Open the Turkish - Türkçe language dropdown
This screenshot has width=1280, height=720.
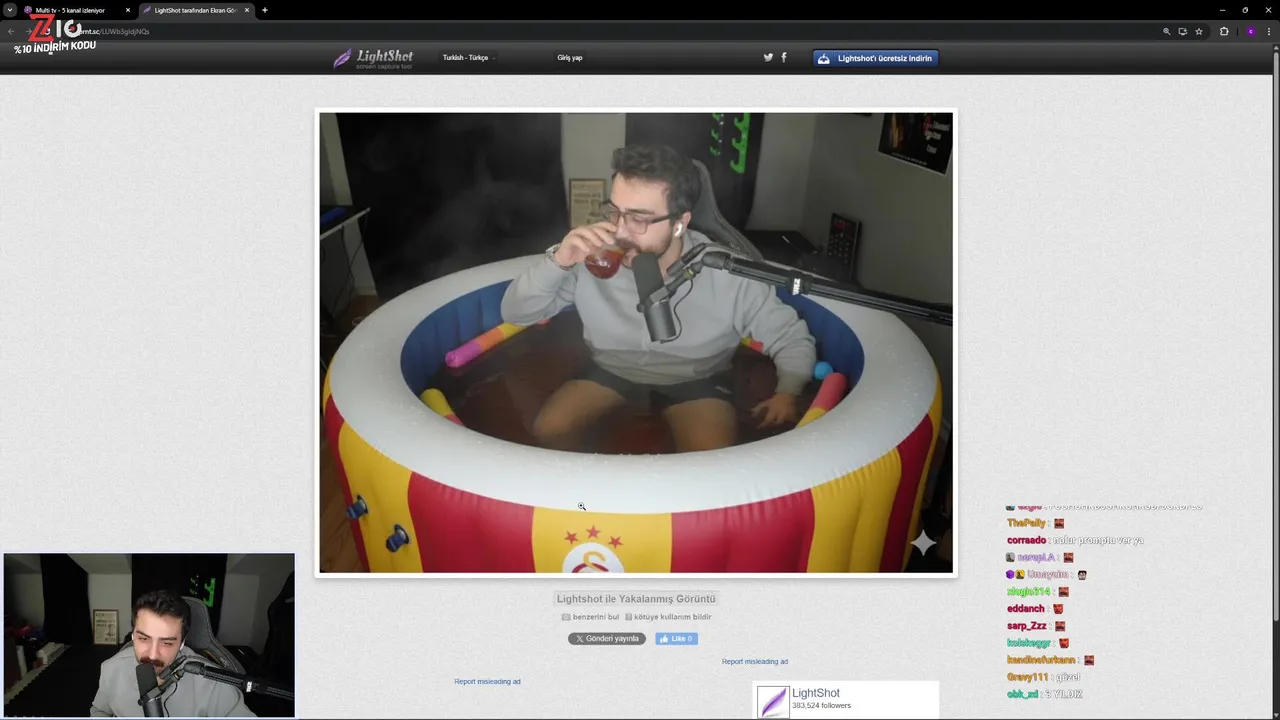tap(468, 57)
